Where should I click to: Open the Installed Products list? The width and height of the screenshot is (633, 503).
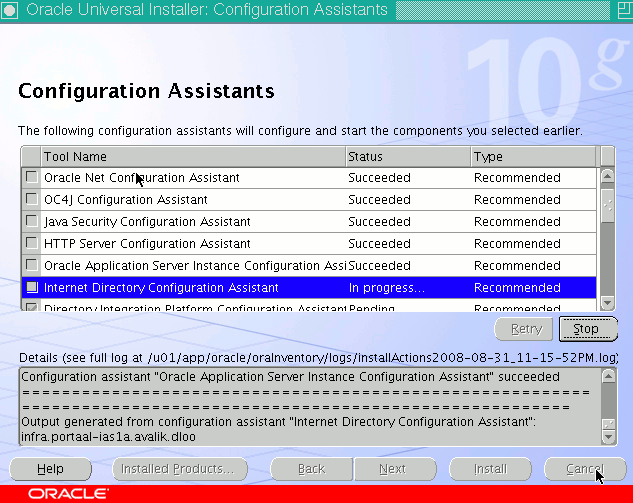click(x=180, y=469)
